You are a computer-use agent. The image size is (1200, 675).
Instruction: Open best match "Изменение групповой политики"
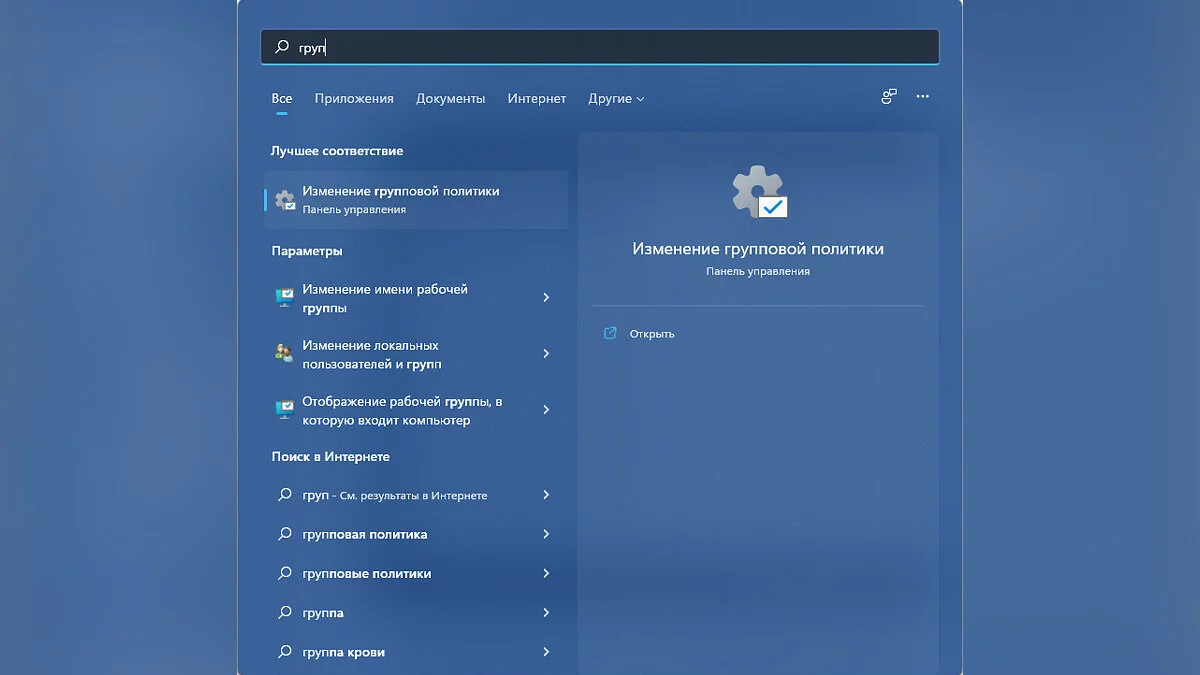[416, 200]
